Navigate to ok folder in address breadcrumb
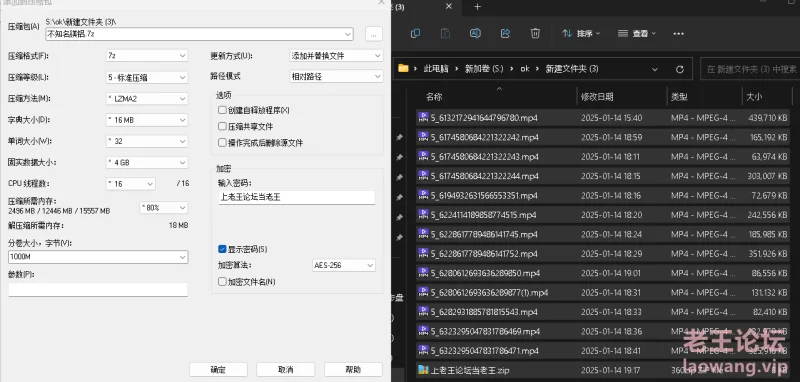 click(x=524, y=69)
